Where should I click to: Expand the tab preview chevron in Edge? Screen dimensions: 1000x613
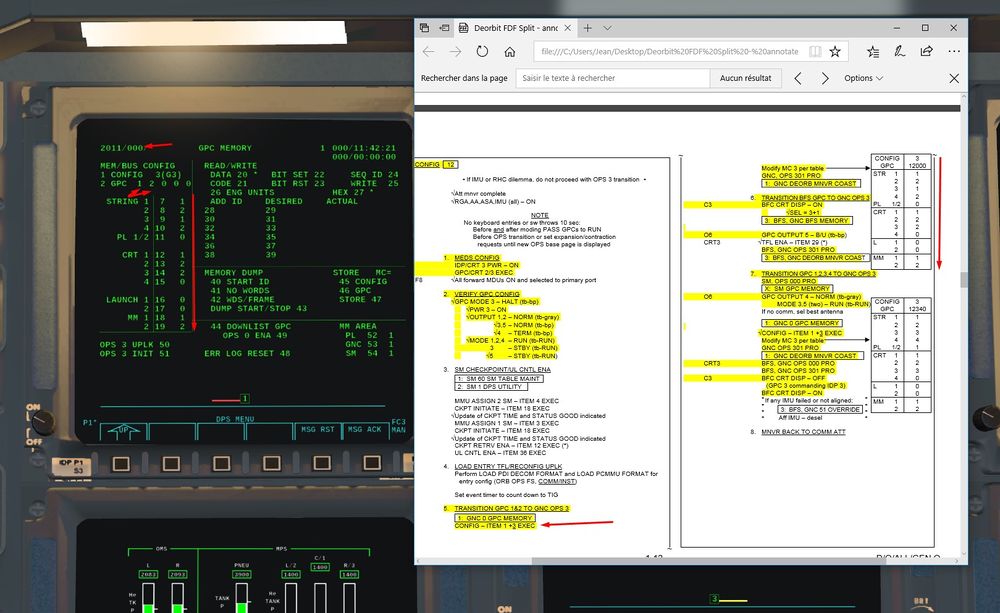coord(607,28)
